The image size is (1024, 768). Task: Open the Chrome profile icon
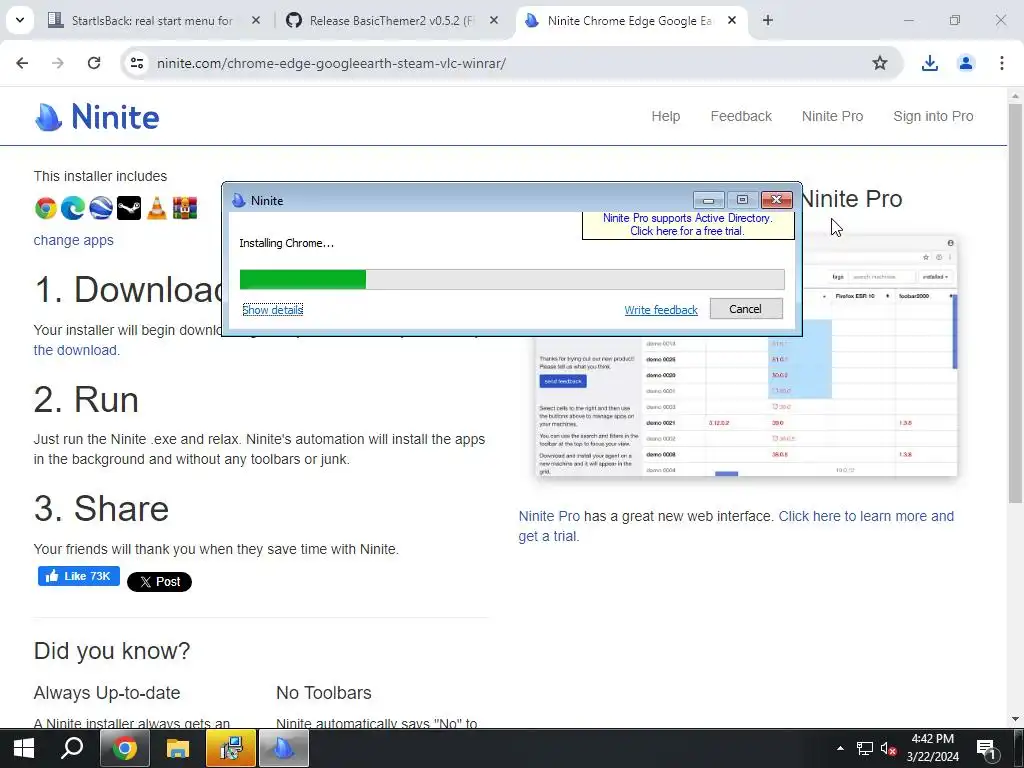(x=966, y=63)
